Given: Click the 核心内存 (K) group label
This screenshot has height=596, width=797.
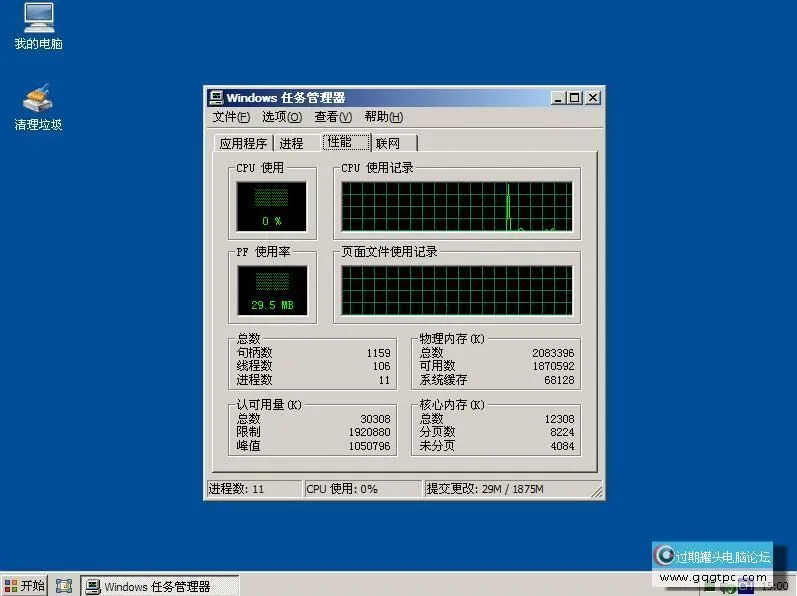Looking at the screenshot, I should pos(452,405).
